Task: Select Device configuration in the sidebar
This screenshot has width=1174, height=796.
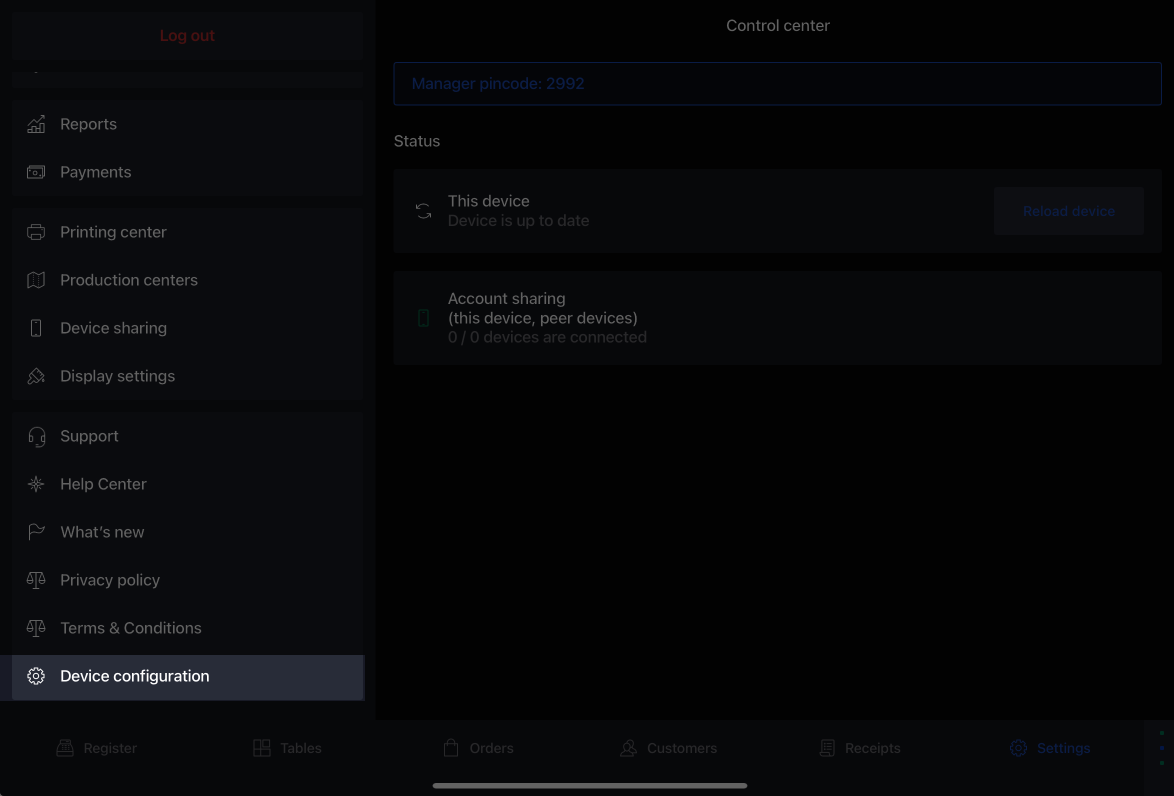Action: coord(134,676)
